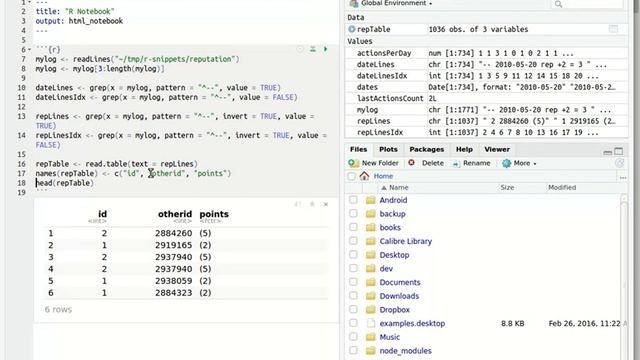Open the More dropdown arrow
640x360 pixels.
pos(535,164)
